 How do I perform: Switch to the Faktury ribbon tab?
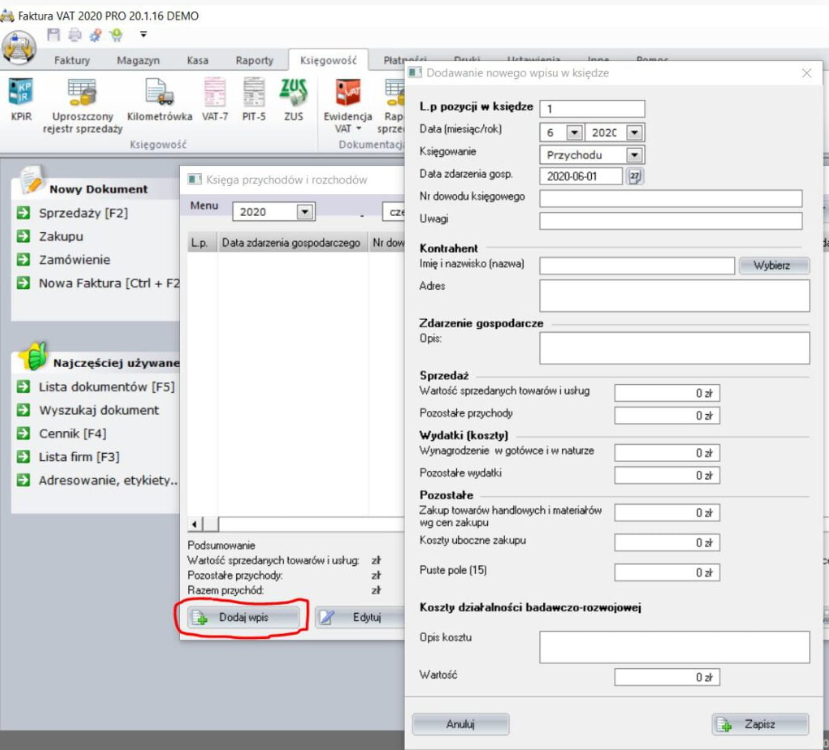(x=72, y=60)
